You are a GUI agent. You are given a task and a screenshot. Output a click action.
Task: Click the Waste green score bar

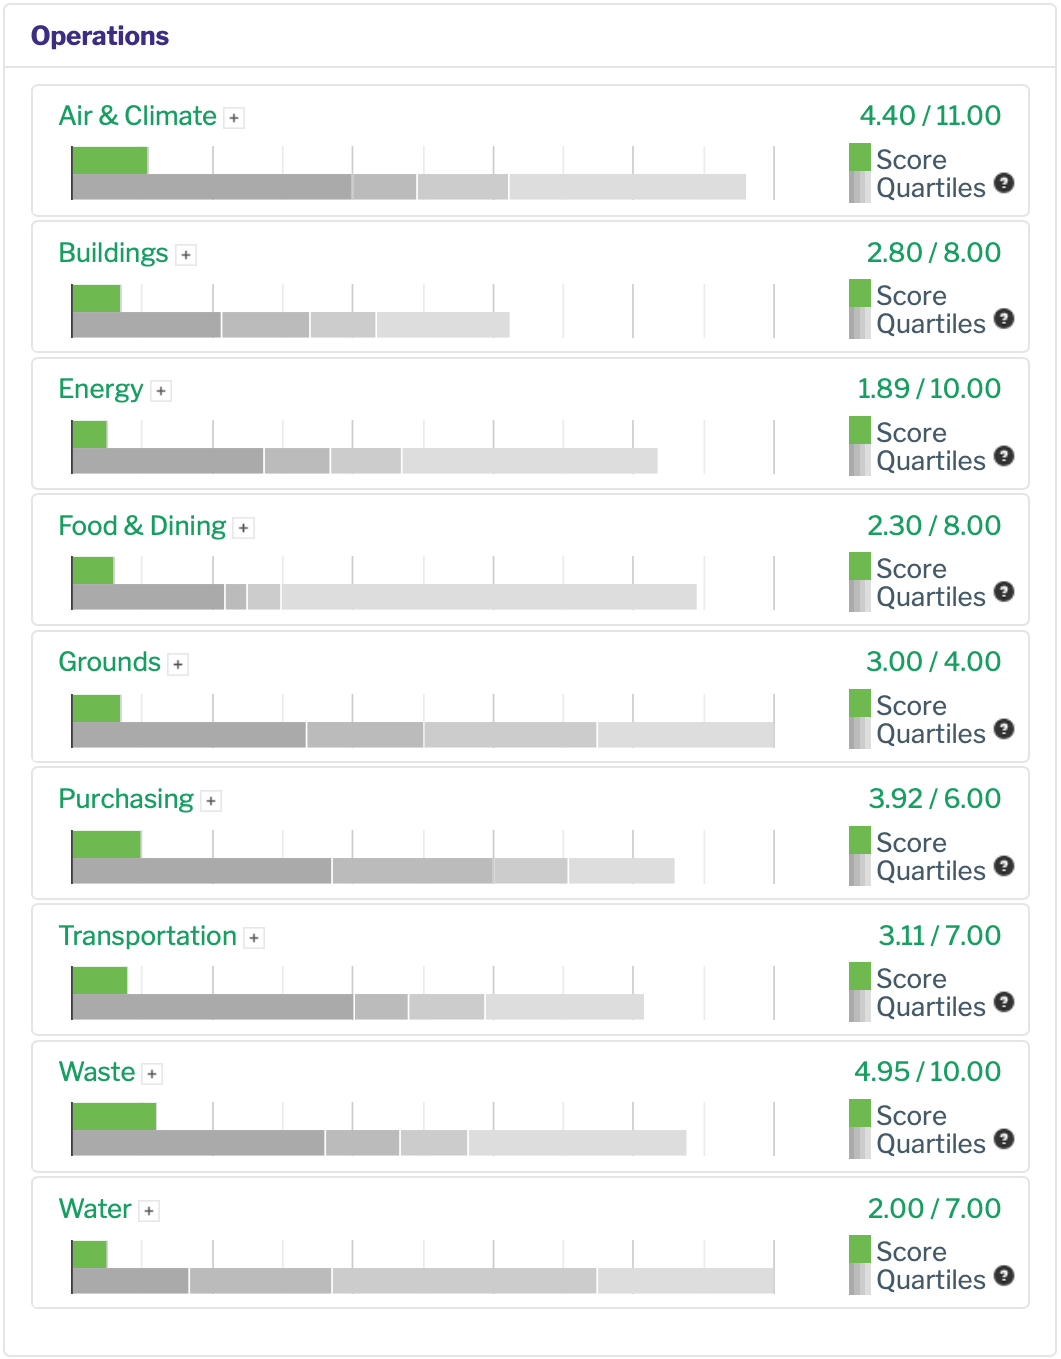[114, 1117]
